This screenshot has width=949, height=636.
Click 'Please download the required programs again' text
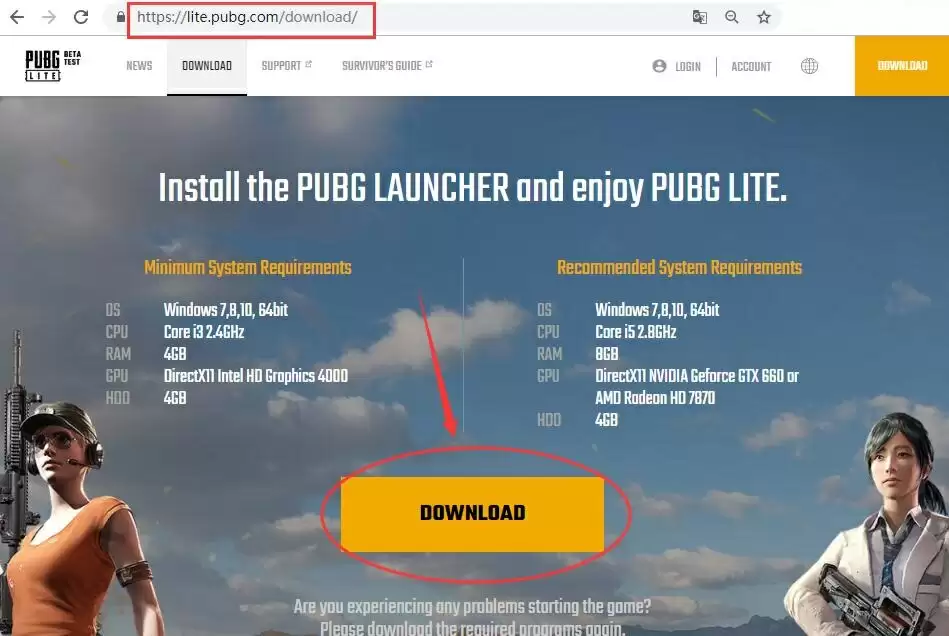(x=472, y=628)
